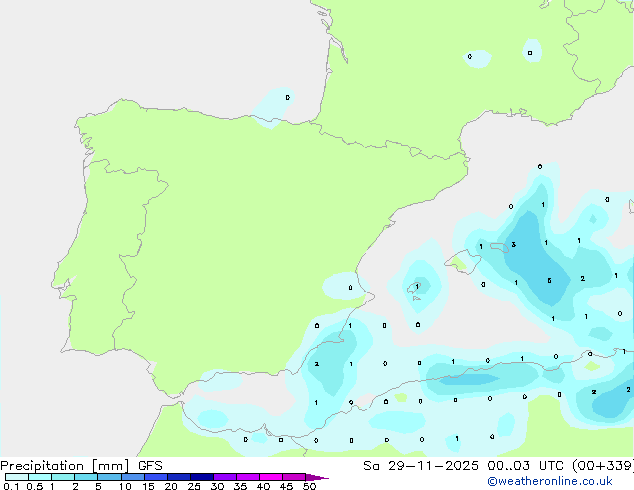This screenshot has width=634, height=490.
Task: Click the '(00+339)' forecast offset text
Action: tap(602, 466)
